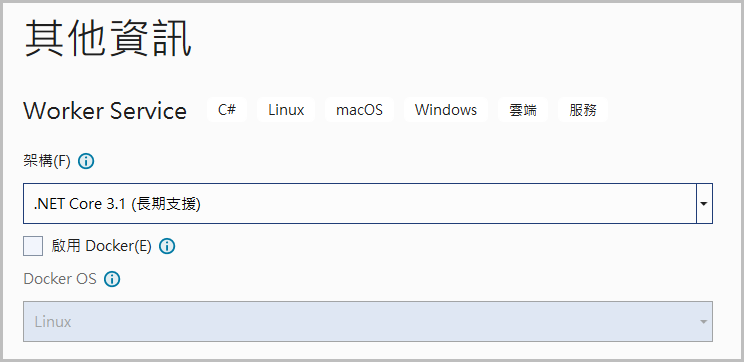This screenshot has height=362, width=744.
Task: Enable the 啟用 Docker checkbox
Action: [33, 246]
